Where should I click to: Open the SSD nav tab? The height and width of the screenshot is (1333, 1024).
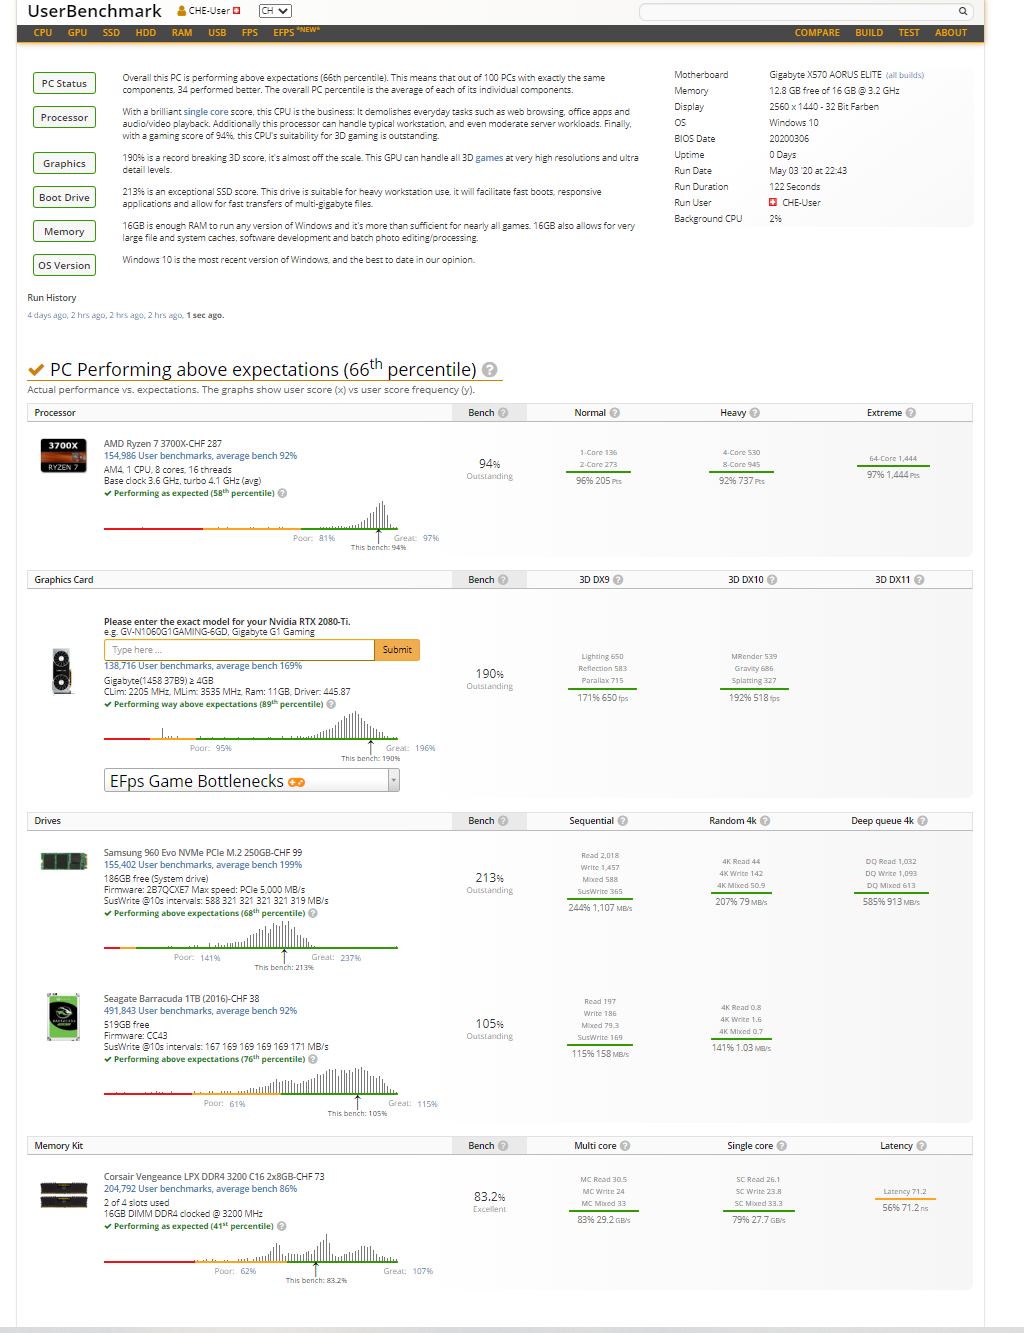coord(111,33)
